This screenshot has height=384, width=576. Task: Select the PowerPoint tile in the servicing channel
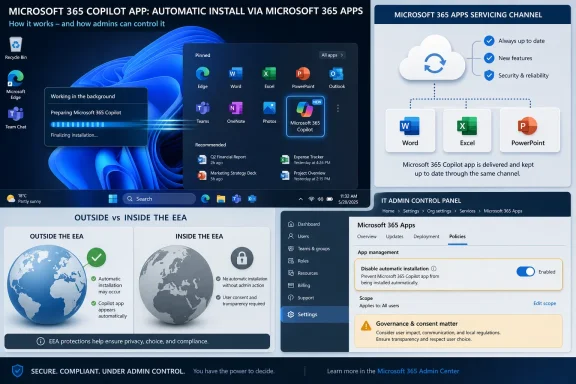tap(530, 130)
